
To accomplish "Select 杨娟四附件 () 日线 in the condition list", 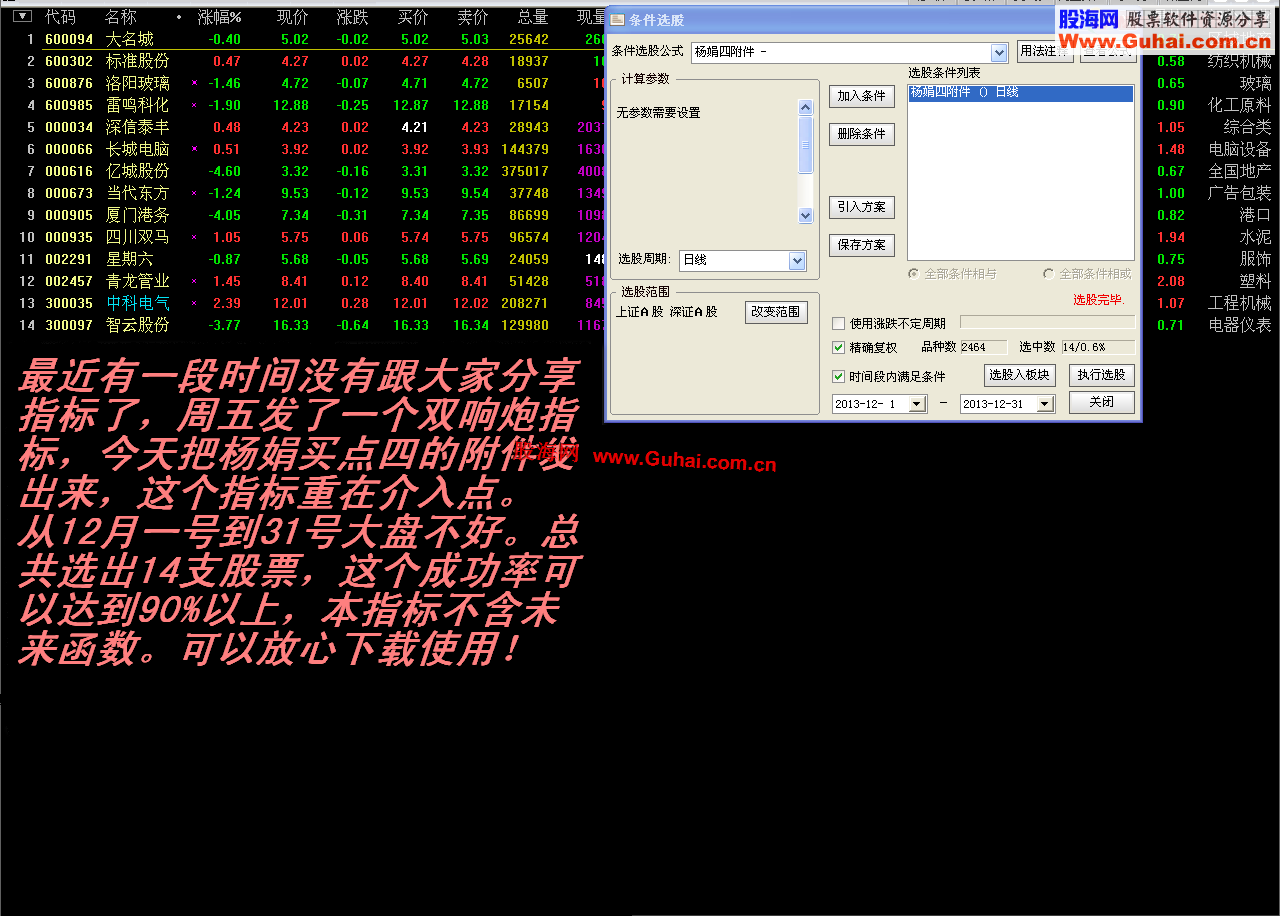I will [x=1021, y=93].
